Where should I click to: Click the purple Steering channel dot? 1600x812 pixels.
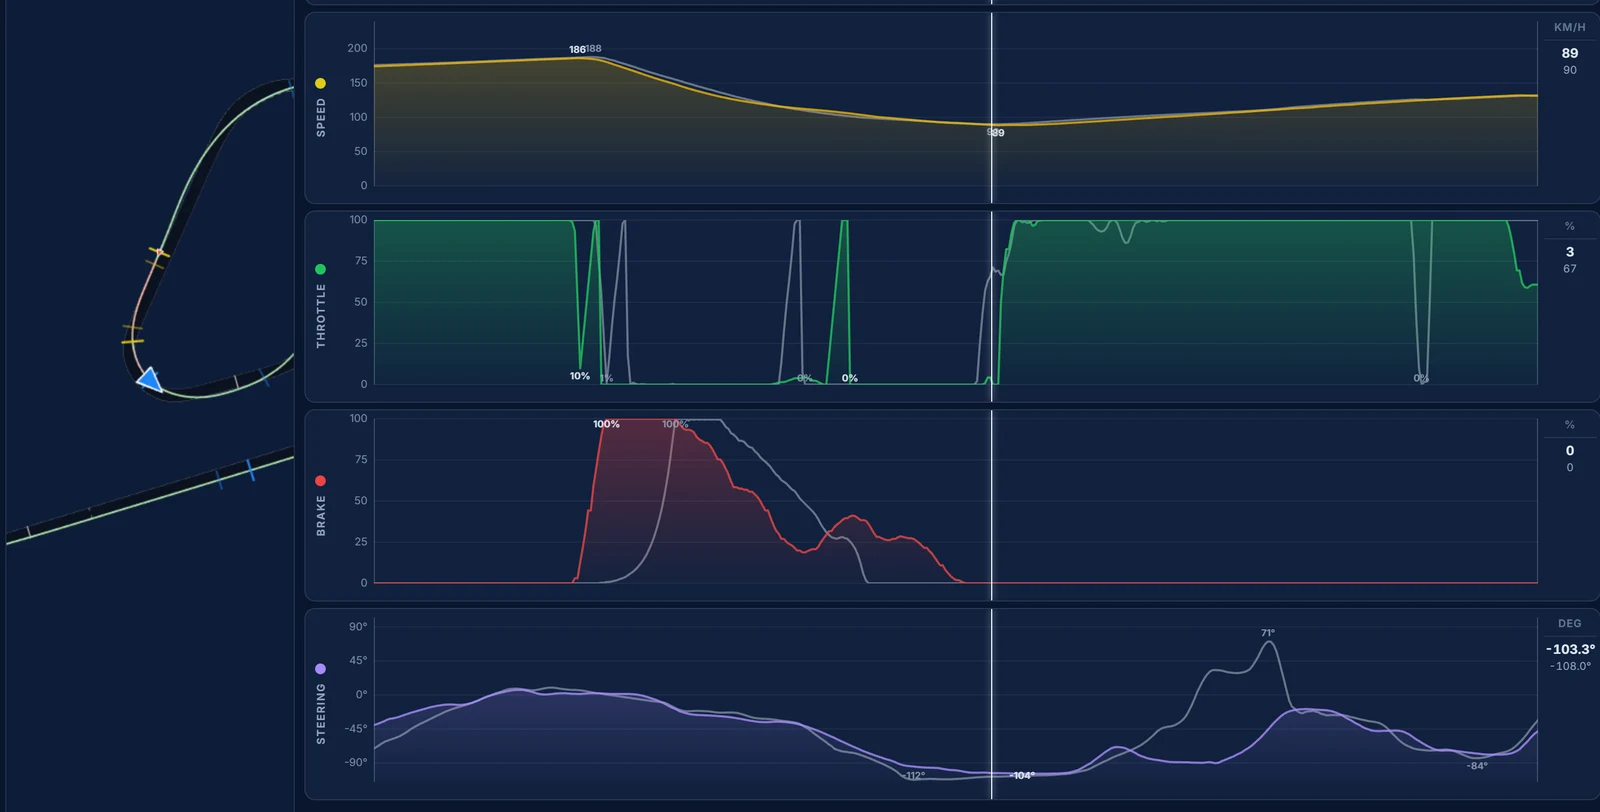point(320,668)
